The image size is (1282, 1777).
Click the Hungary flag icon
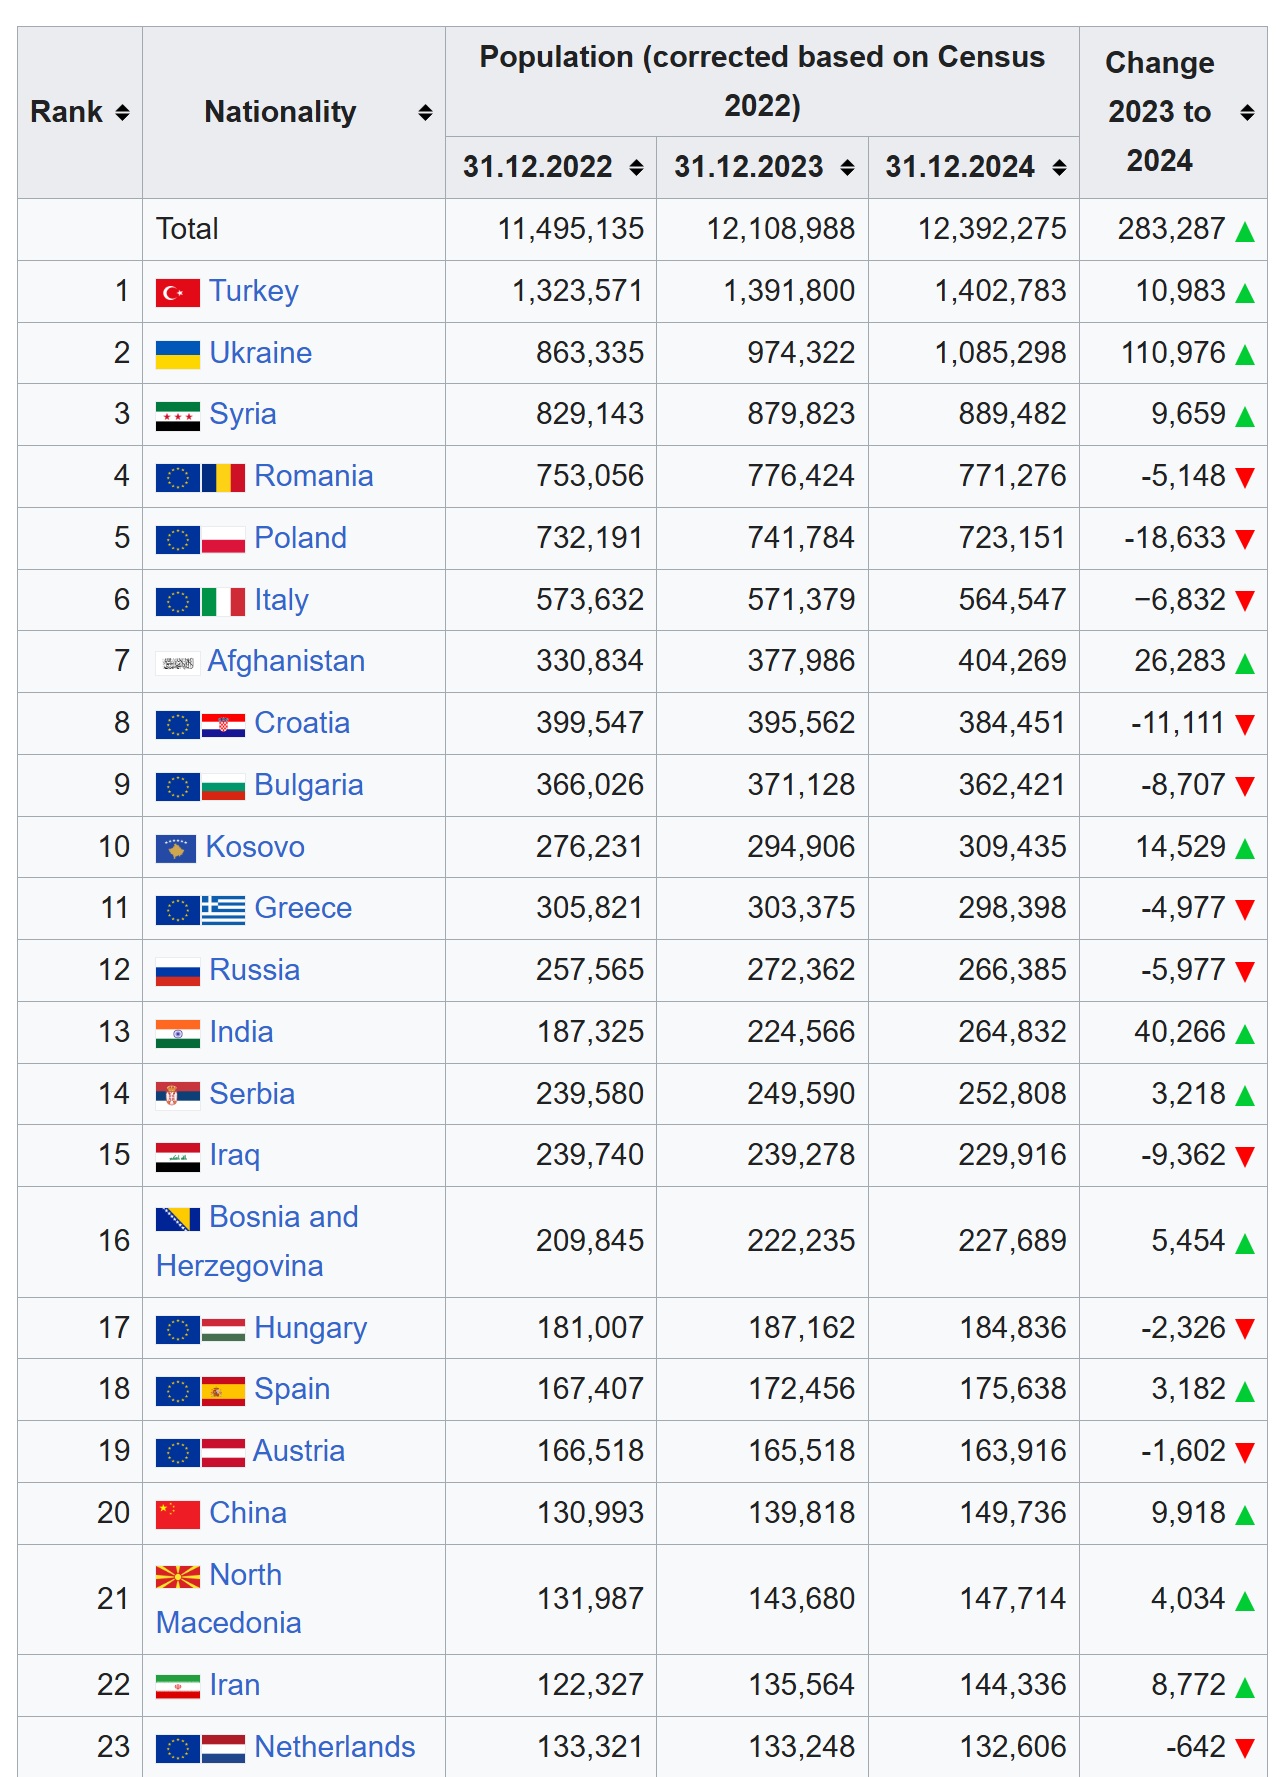223,1330
